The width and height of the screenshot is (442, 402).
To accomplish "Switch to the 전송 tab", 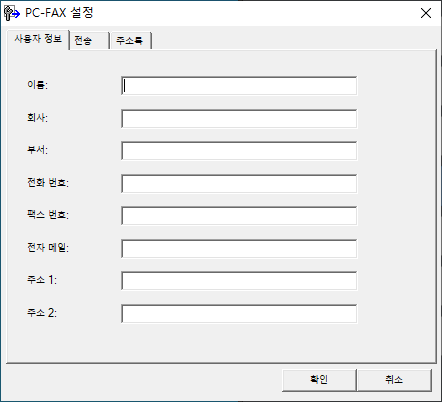I will tap(89, 41).
